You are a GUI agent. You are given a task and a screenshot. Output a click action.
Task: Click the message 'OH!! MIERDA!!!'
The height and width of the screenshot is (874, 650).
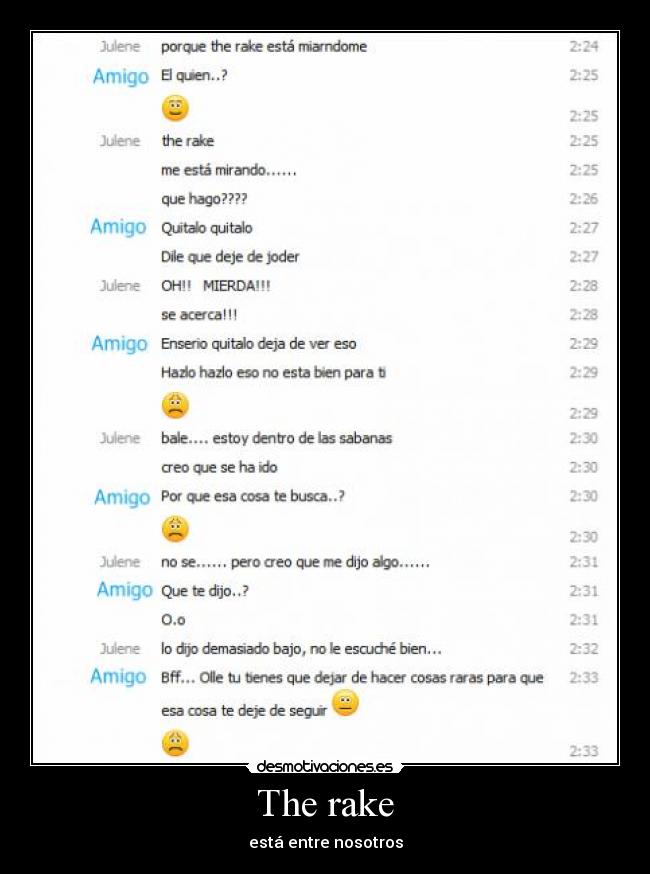click(x=216, y=286)
